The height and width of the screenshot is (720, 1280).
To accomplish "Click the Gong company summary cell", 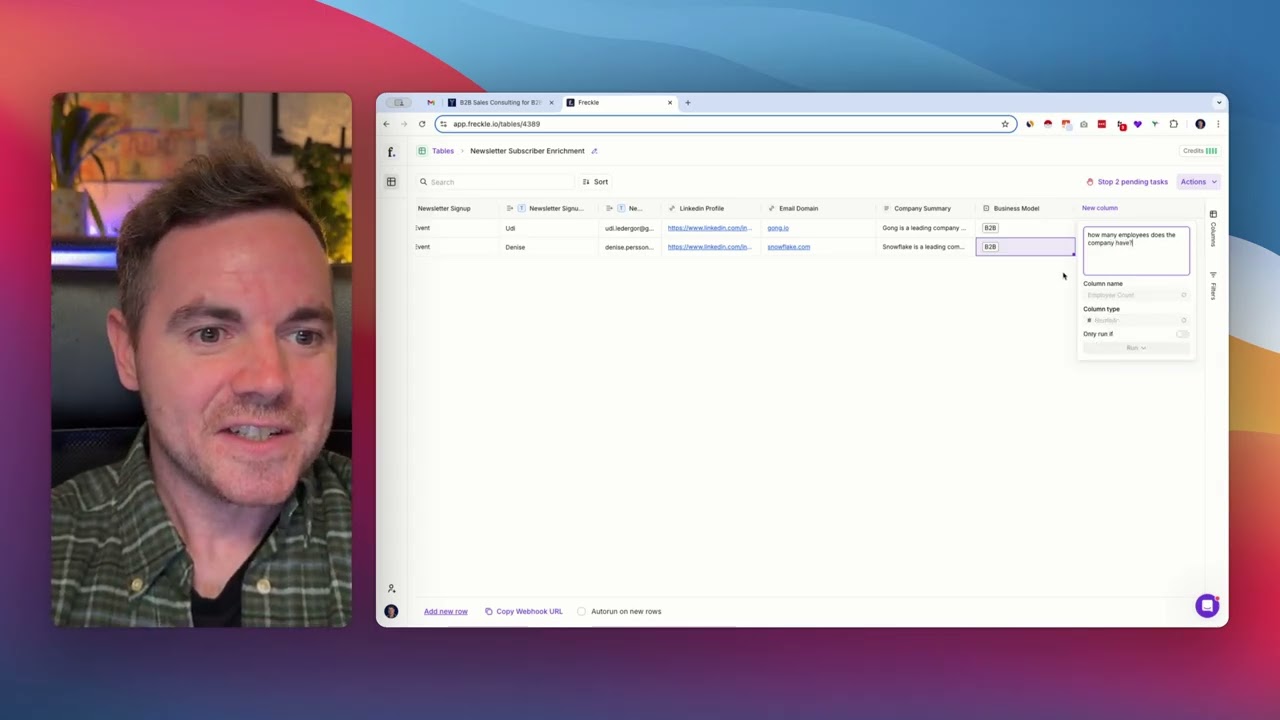I will click(x=925, y=228).
